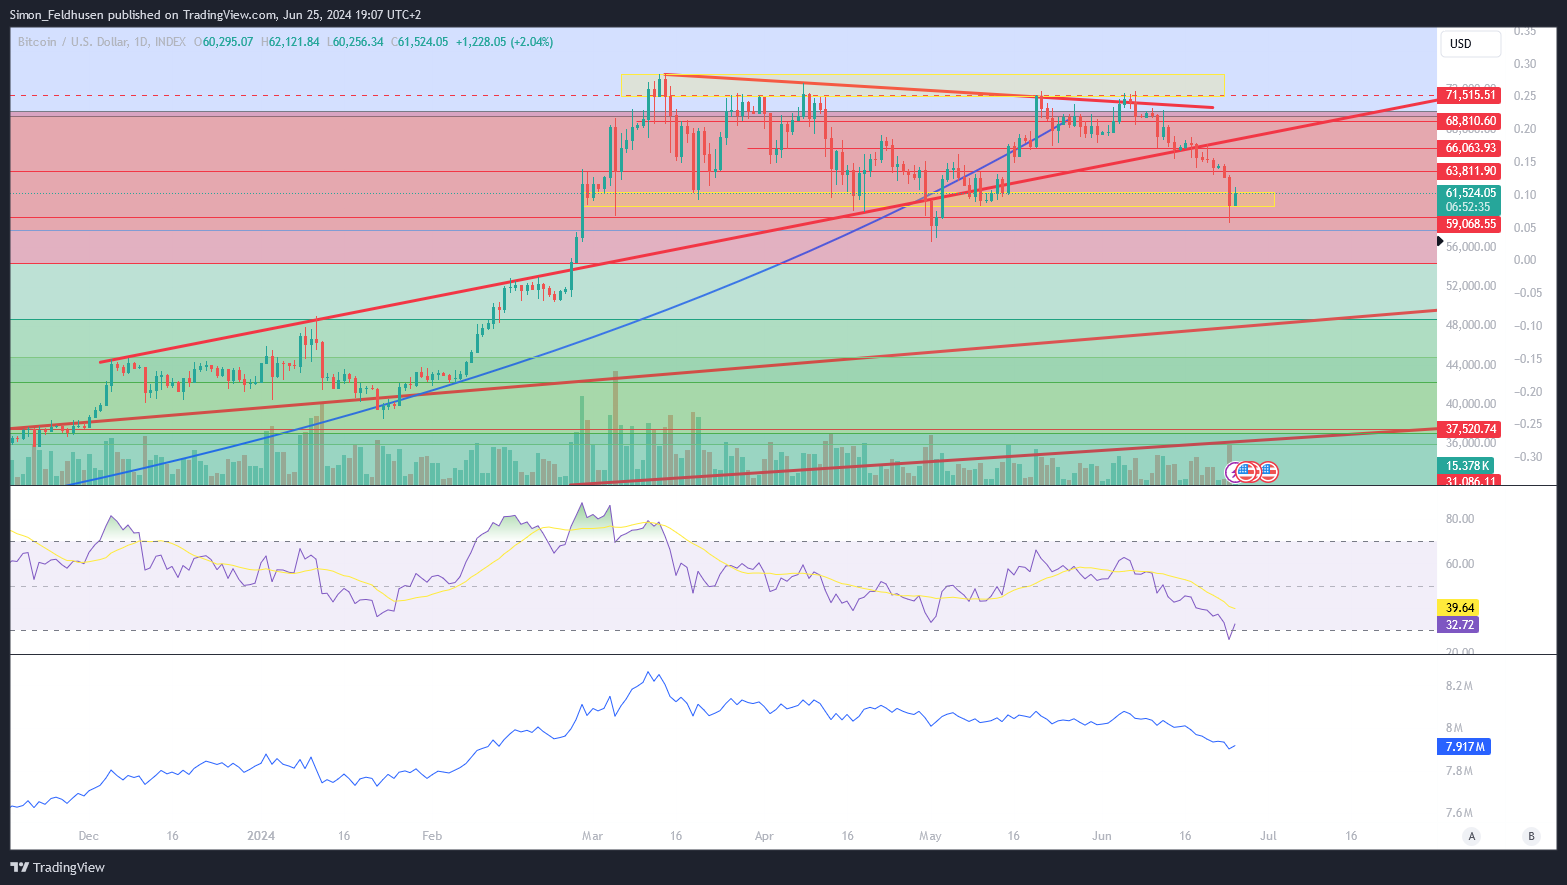This screenshot has width=1567, height=885.
Task: Open the USD currency selector
Action: pyautogui.click(x=1470, y=44)
